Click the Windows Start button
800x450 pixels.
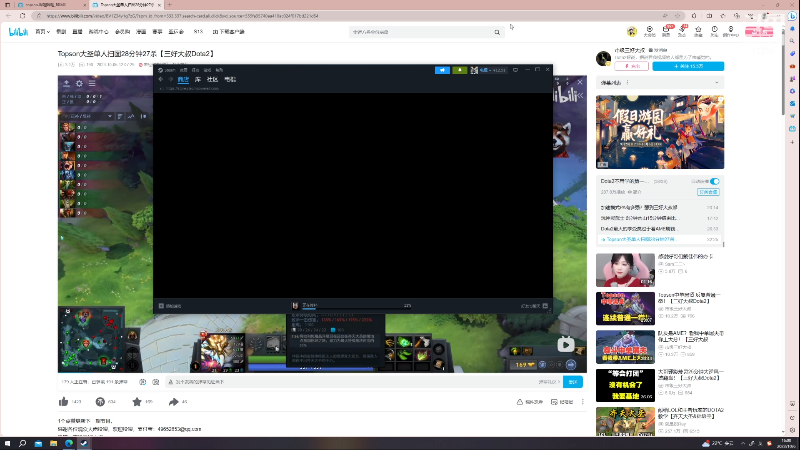coord(7,443)
